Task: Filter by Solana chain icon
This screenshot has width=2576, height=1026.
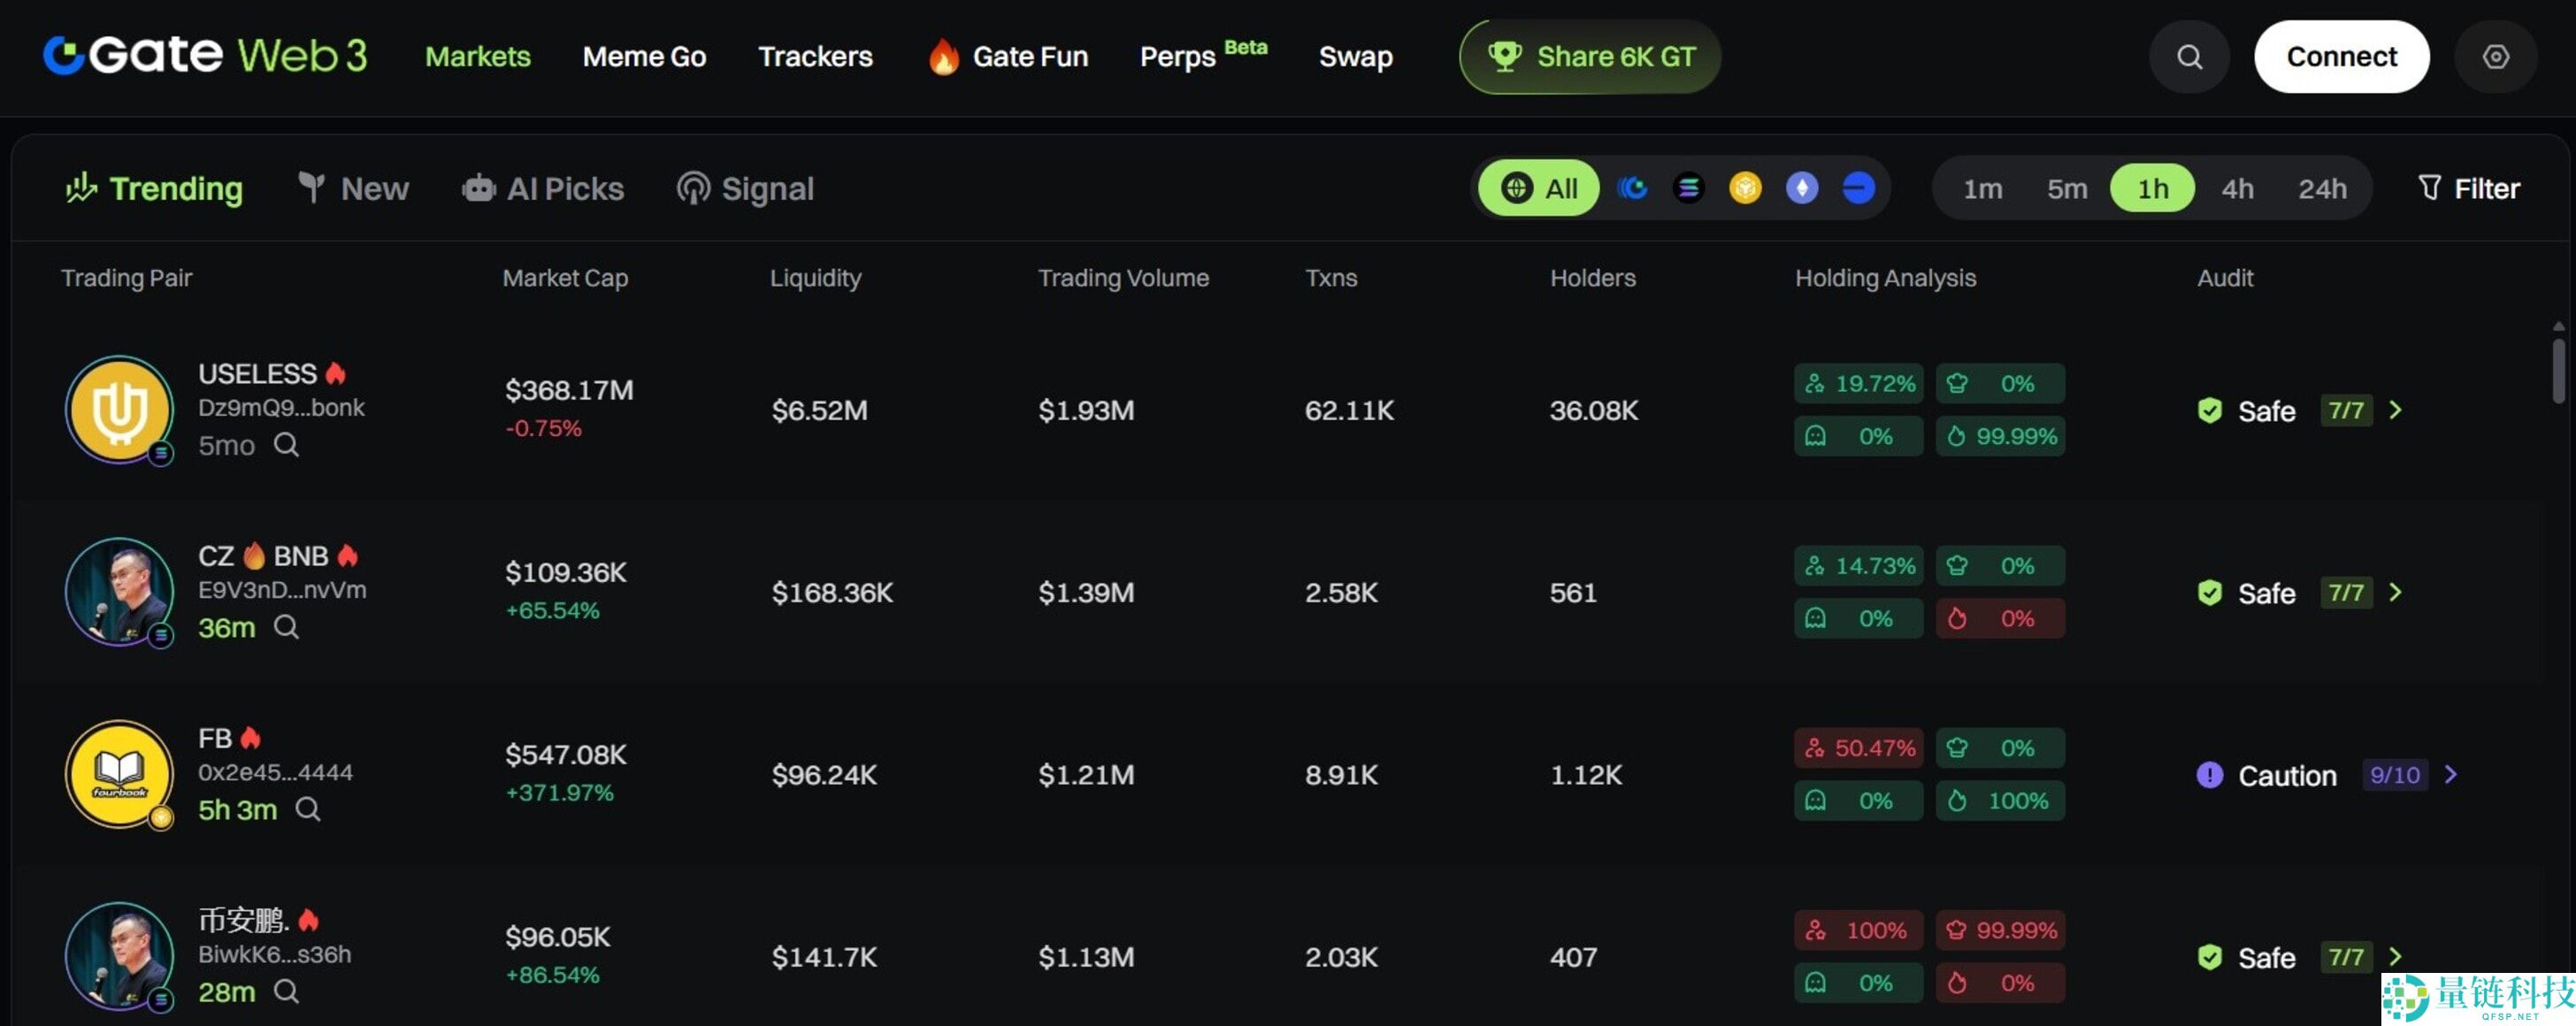Action: pyautogui.click(x=1688, y=188)
